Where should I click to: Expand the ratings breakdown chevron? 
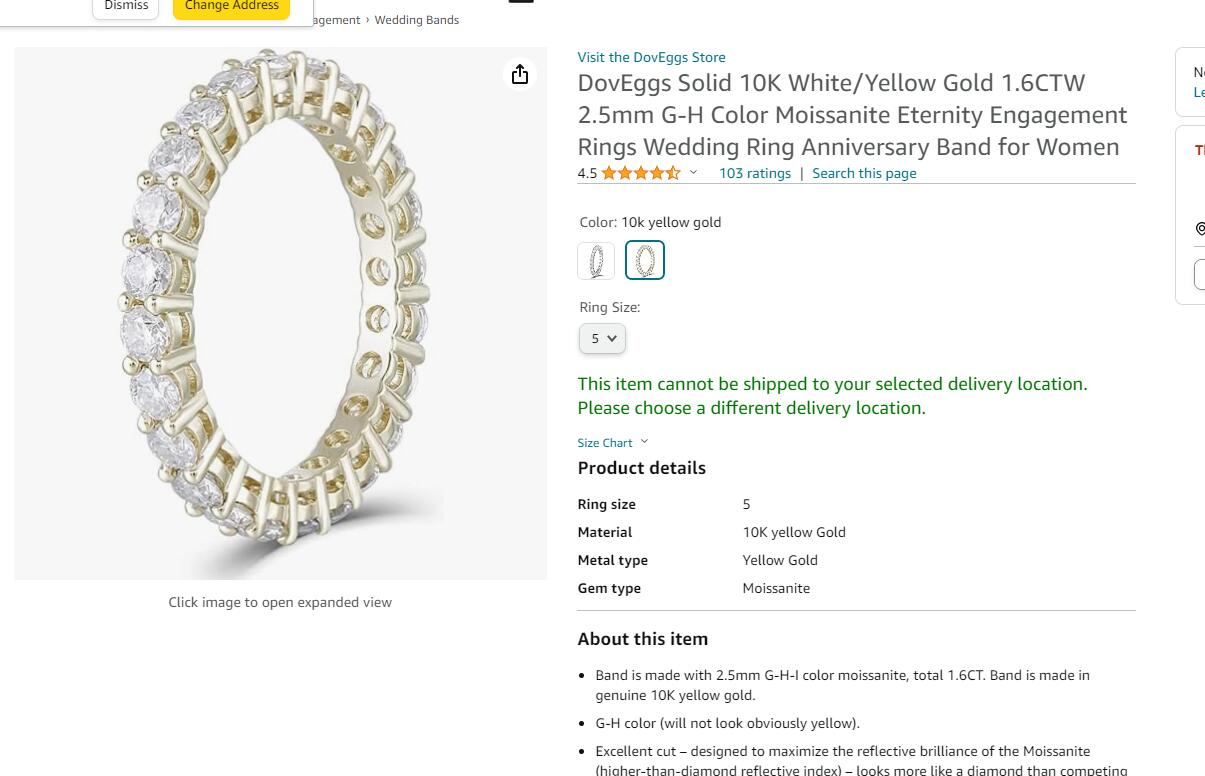[693, 173]
